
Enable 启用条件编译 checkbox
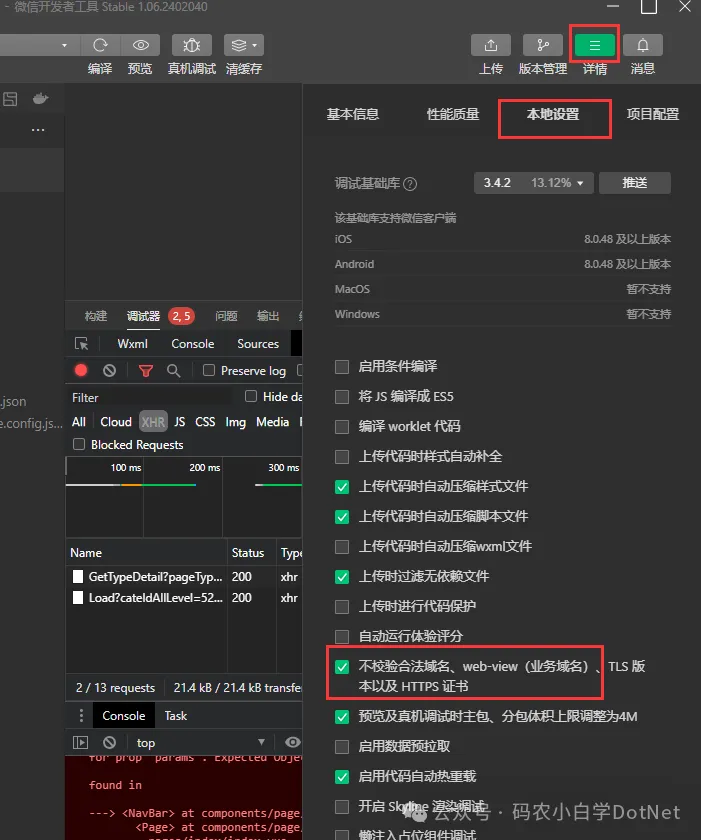(342, 367)
